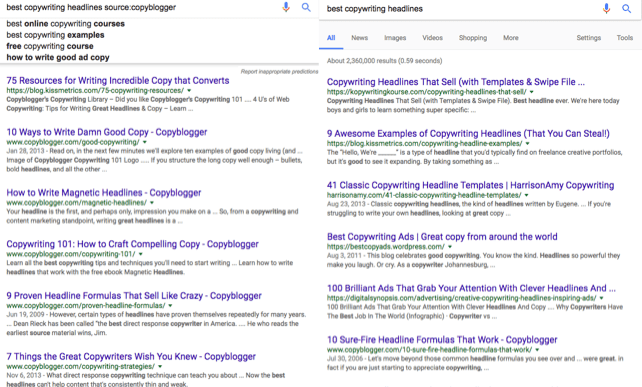Click the 'About 2,360,000 results' count text
This screenshot has height=387, width=642.
[x=384, y=61]
